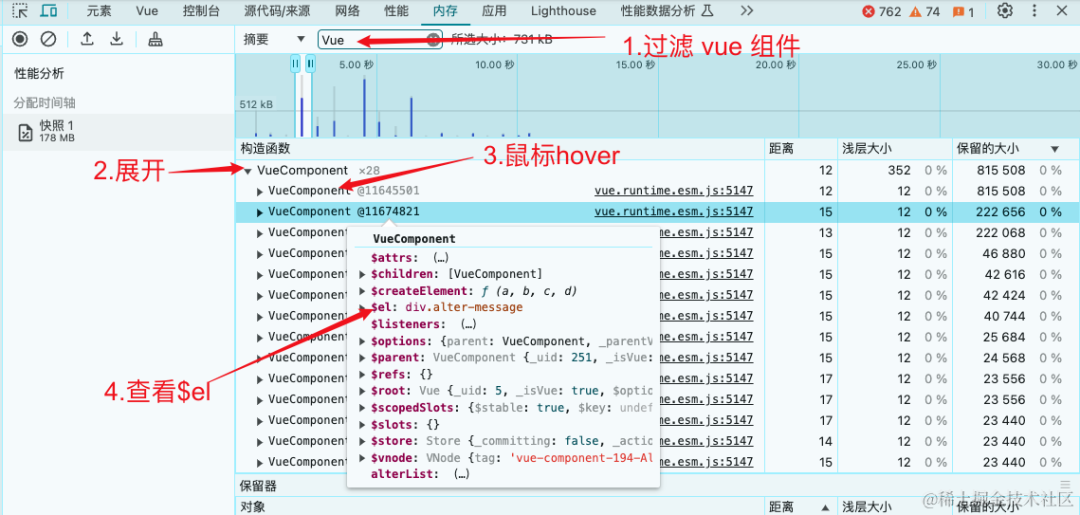
Task: Expand the $scopedSlots property
Action: pos(364,408)
